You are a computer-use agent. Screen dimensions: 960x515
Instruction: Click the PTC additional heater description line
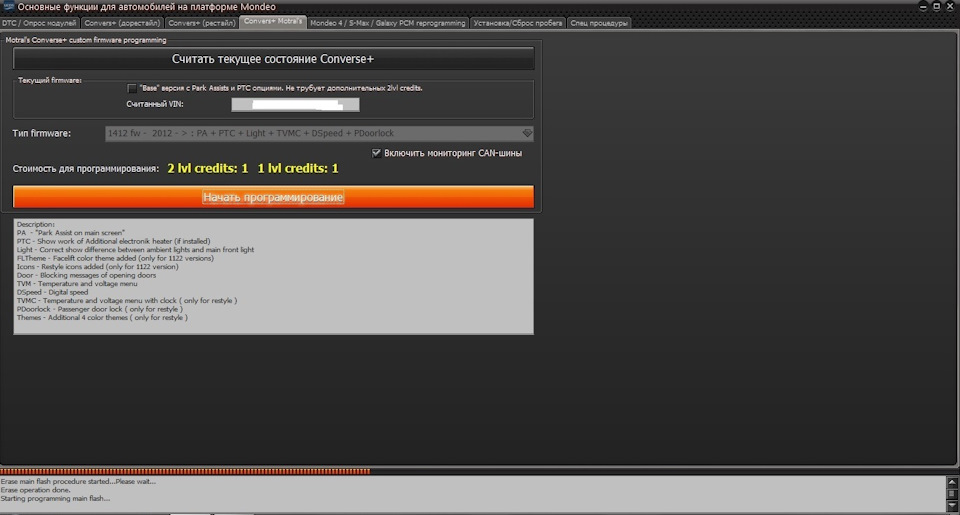pos(113,241)
